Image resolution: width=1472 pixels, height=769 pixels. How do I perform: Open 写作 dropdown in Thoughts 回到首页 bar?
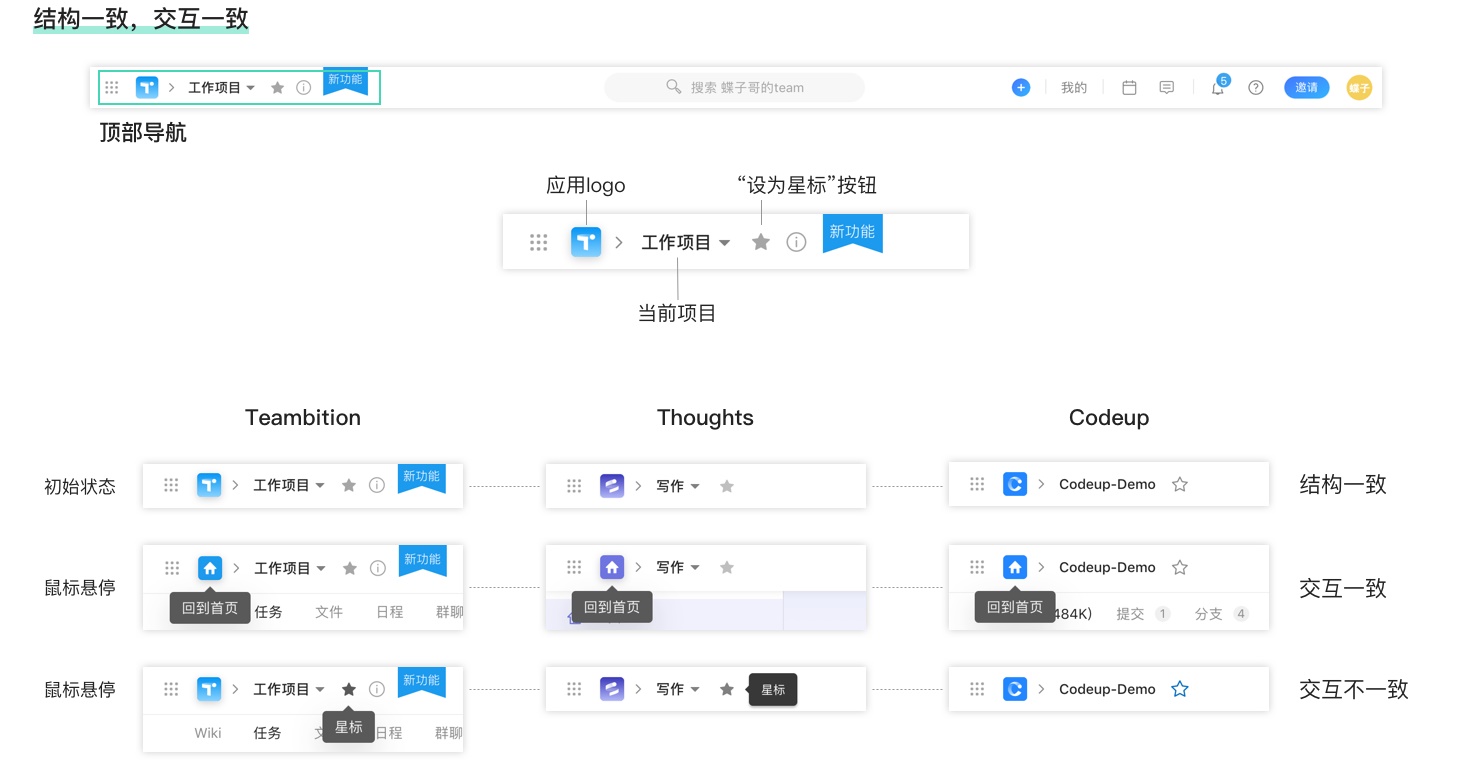pyautogui.click(x=678, y=567)
